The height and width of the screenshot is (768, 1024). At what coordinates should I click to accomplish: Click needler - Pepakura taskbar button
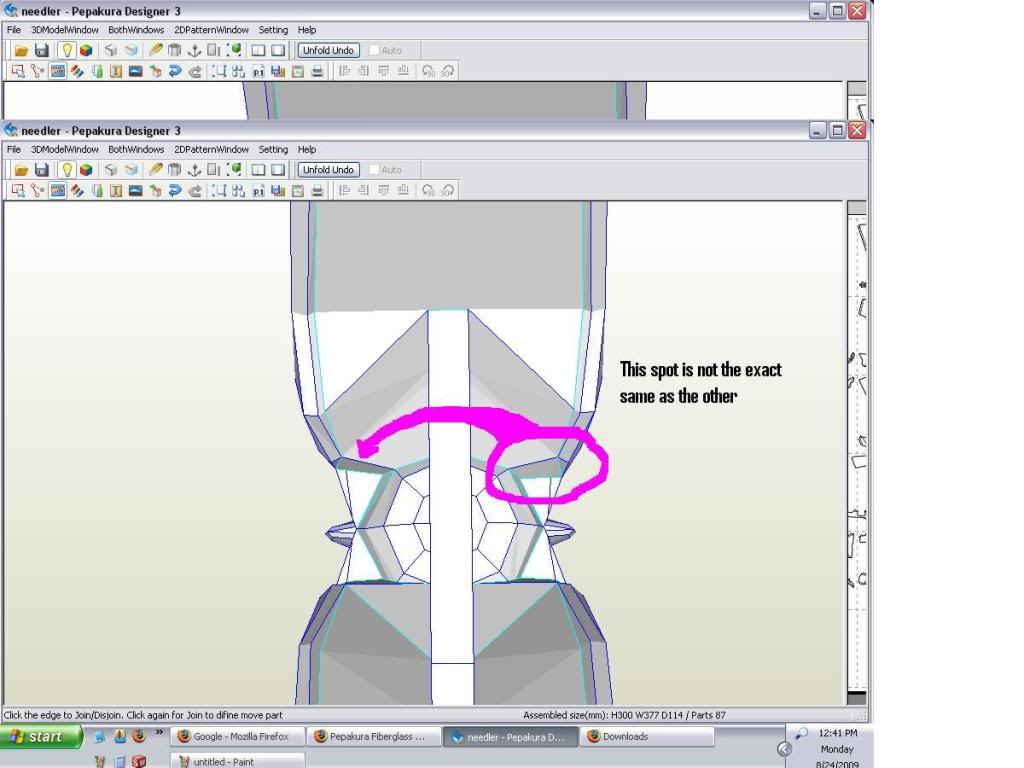tap(510, 737)
